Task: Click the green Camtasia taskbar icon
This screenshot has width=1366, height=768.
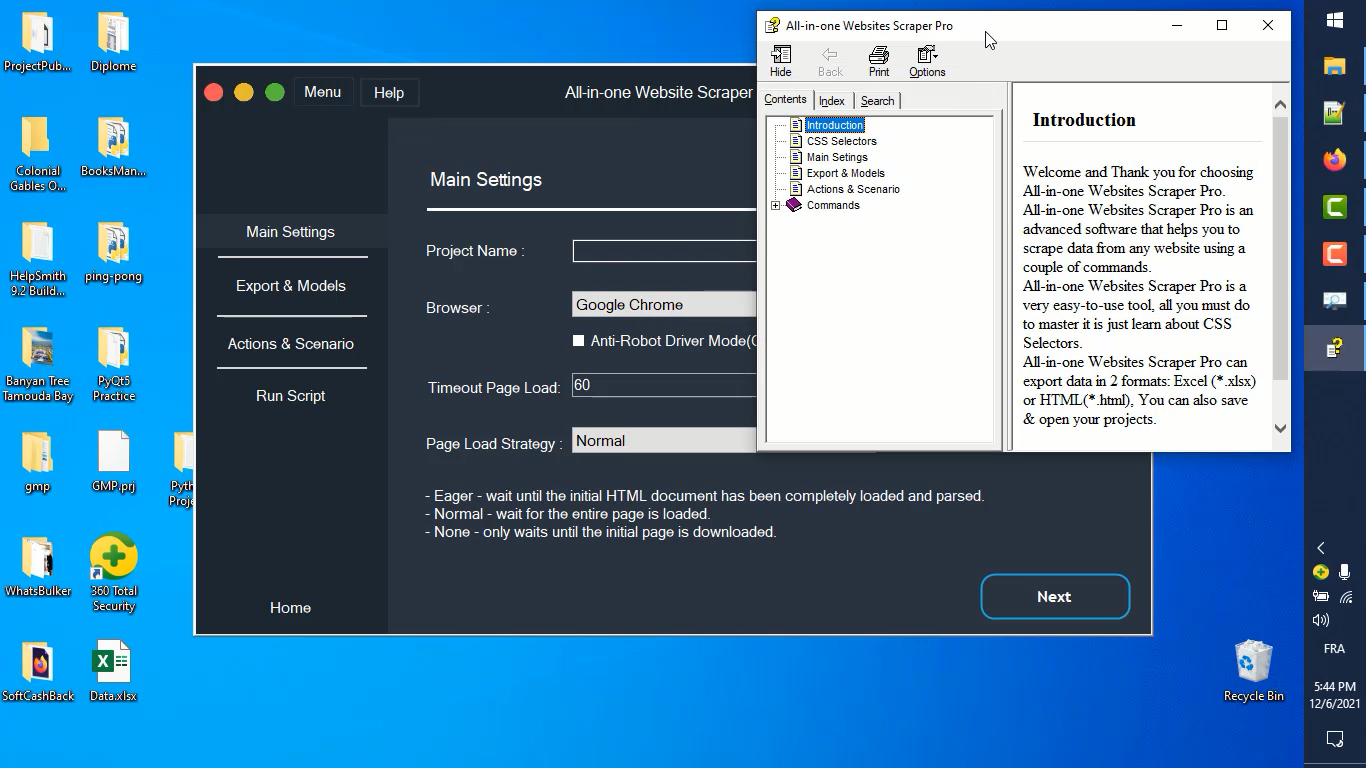Action: (x=1335, y=207)
